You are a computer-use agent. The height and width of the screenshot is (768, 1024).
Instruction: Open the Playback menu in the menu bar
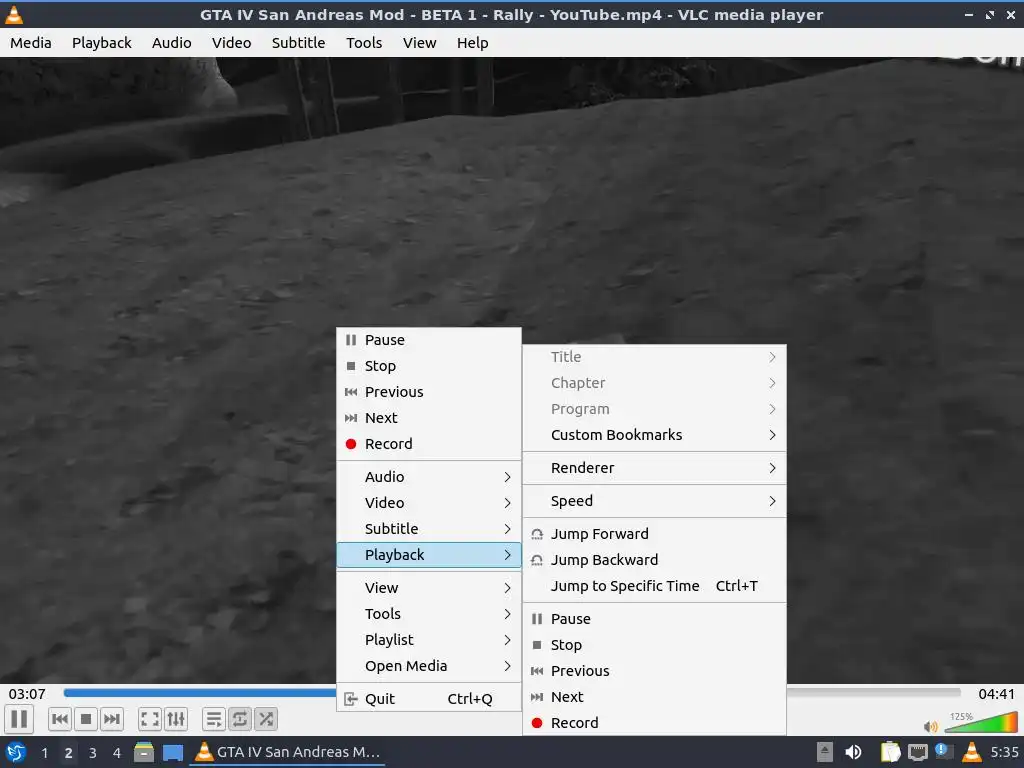coord(101,42)
